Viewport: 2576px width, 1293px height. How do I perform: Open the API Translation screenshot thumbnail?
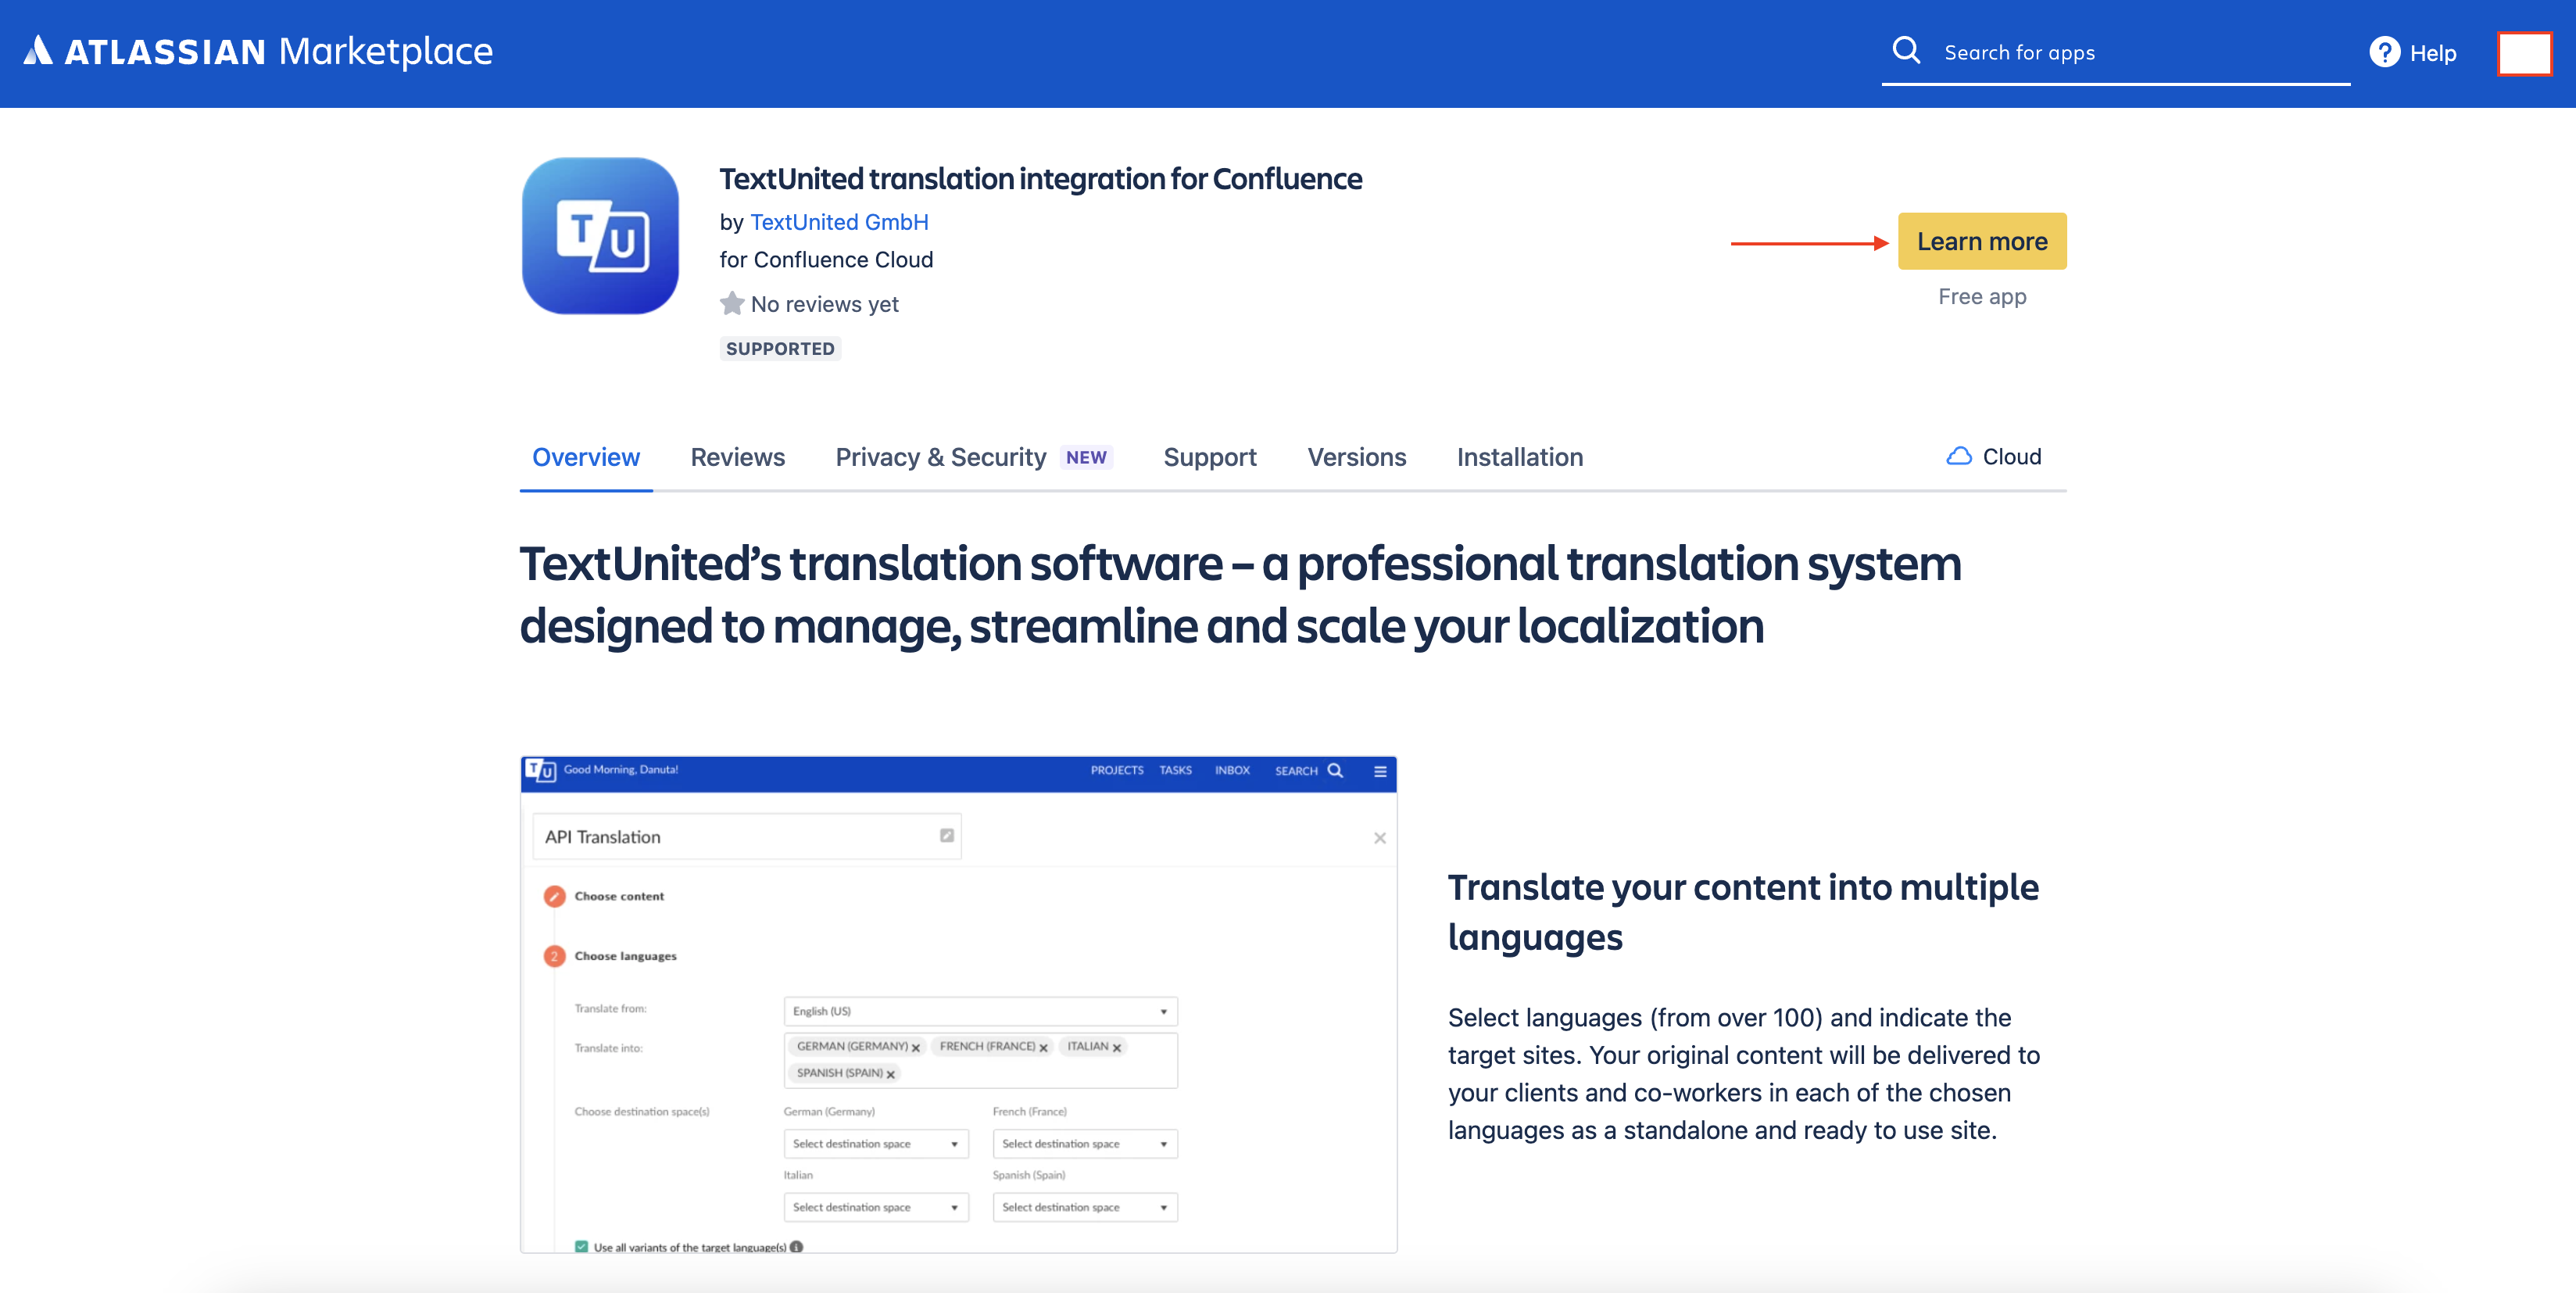point(958,1004)
